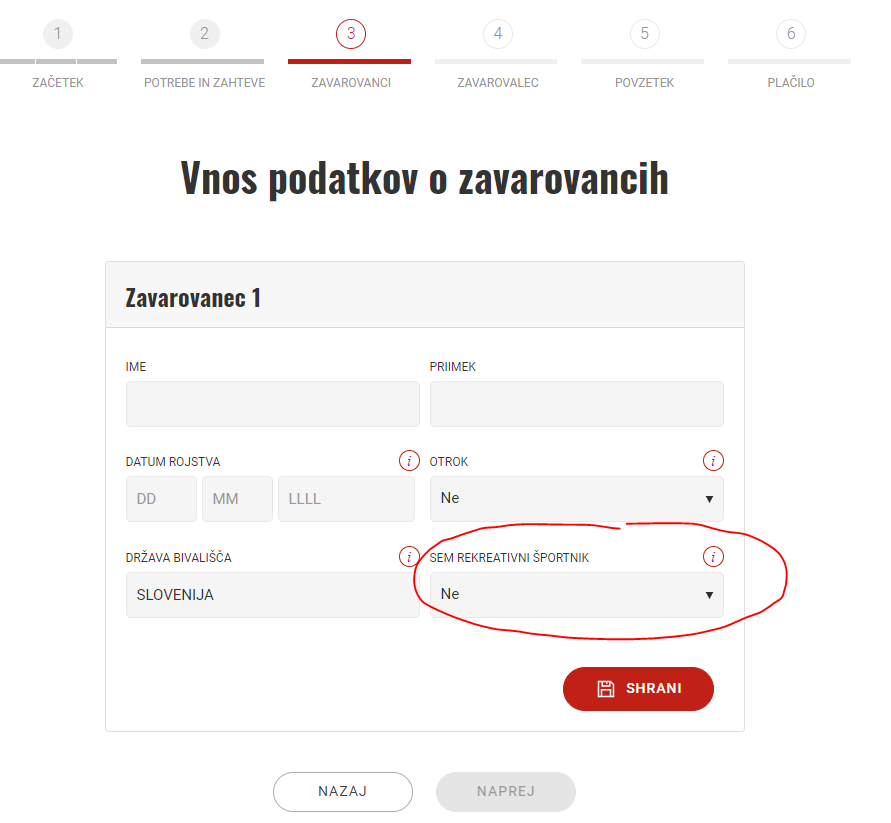This screenshot has width=891, height=823.
Task: Click the Zavarovanec 1 heading
Action: click(x=193, y=298)
